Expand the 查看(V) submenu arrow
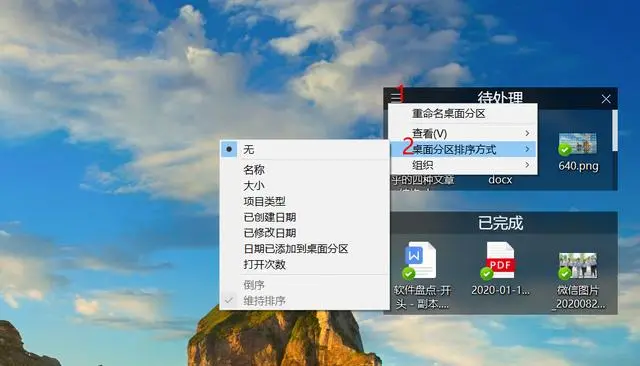This screenshot has height=366, width=640. click(527, 133)
